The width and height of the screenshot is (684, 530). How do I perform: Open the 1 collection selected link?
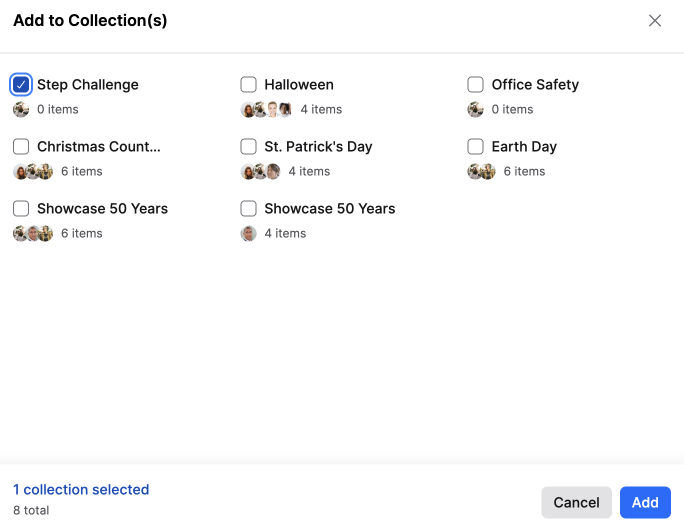click(81, 489)
